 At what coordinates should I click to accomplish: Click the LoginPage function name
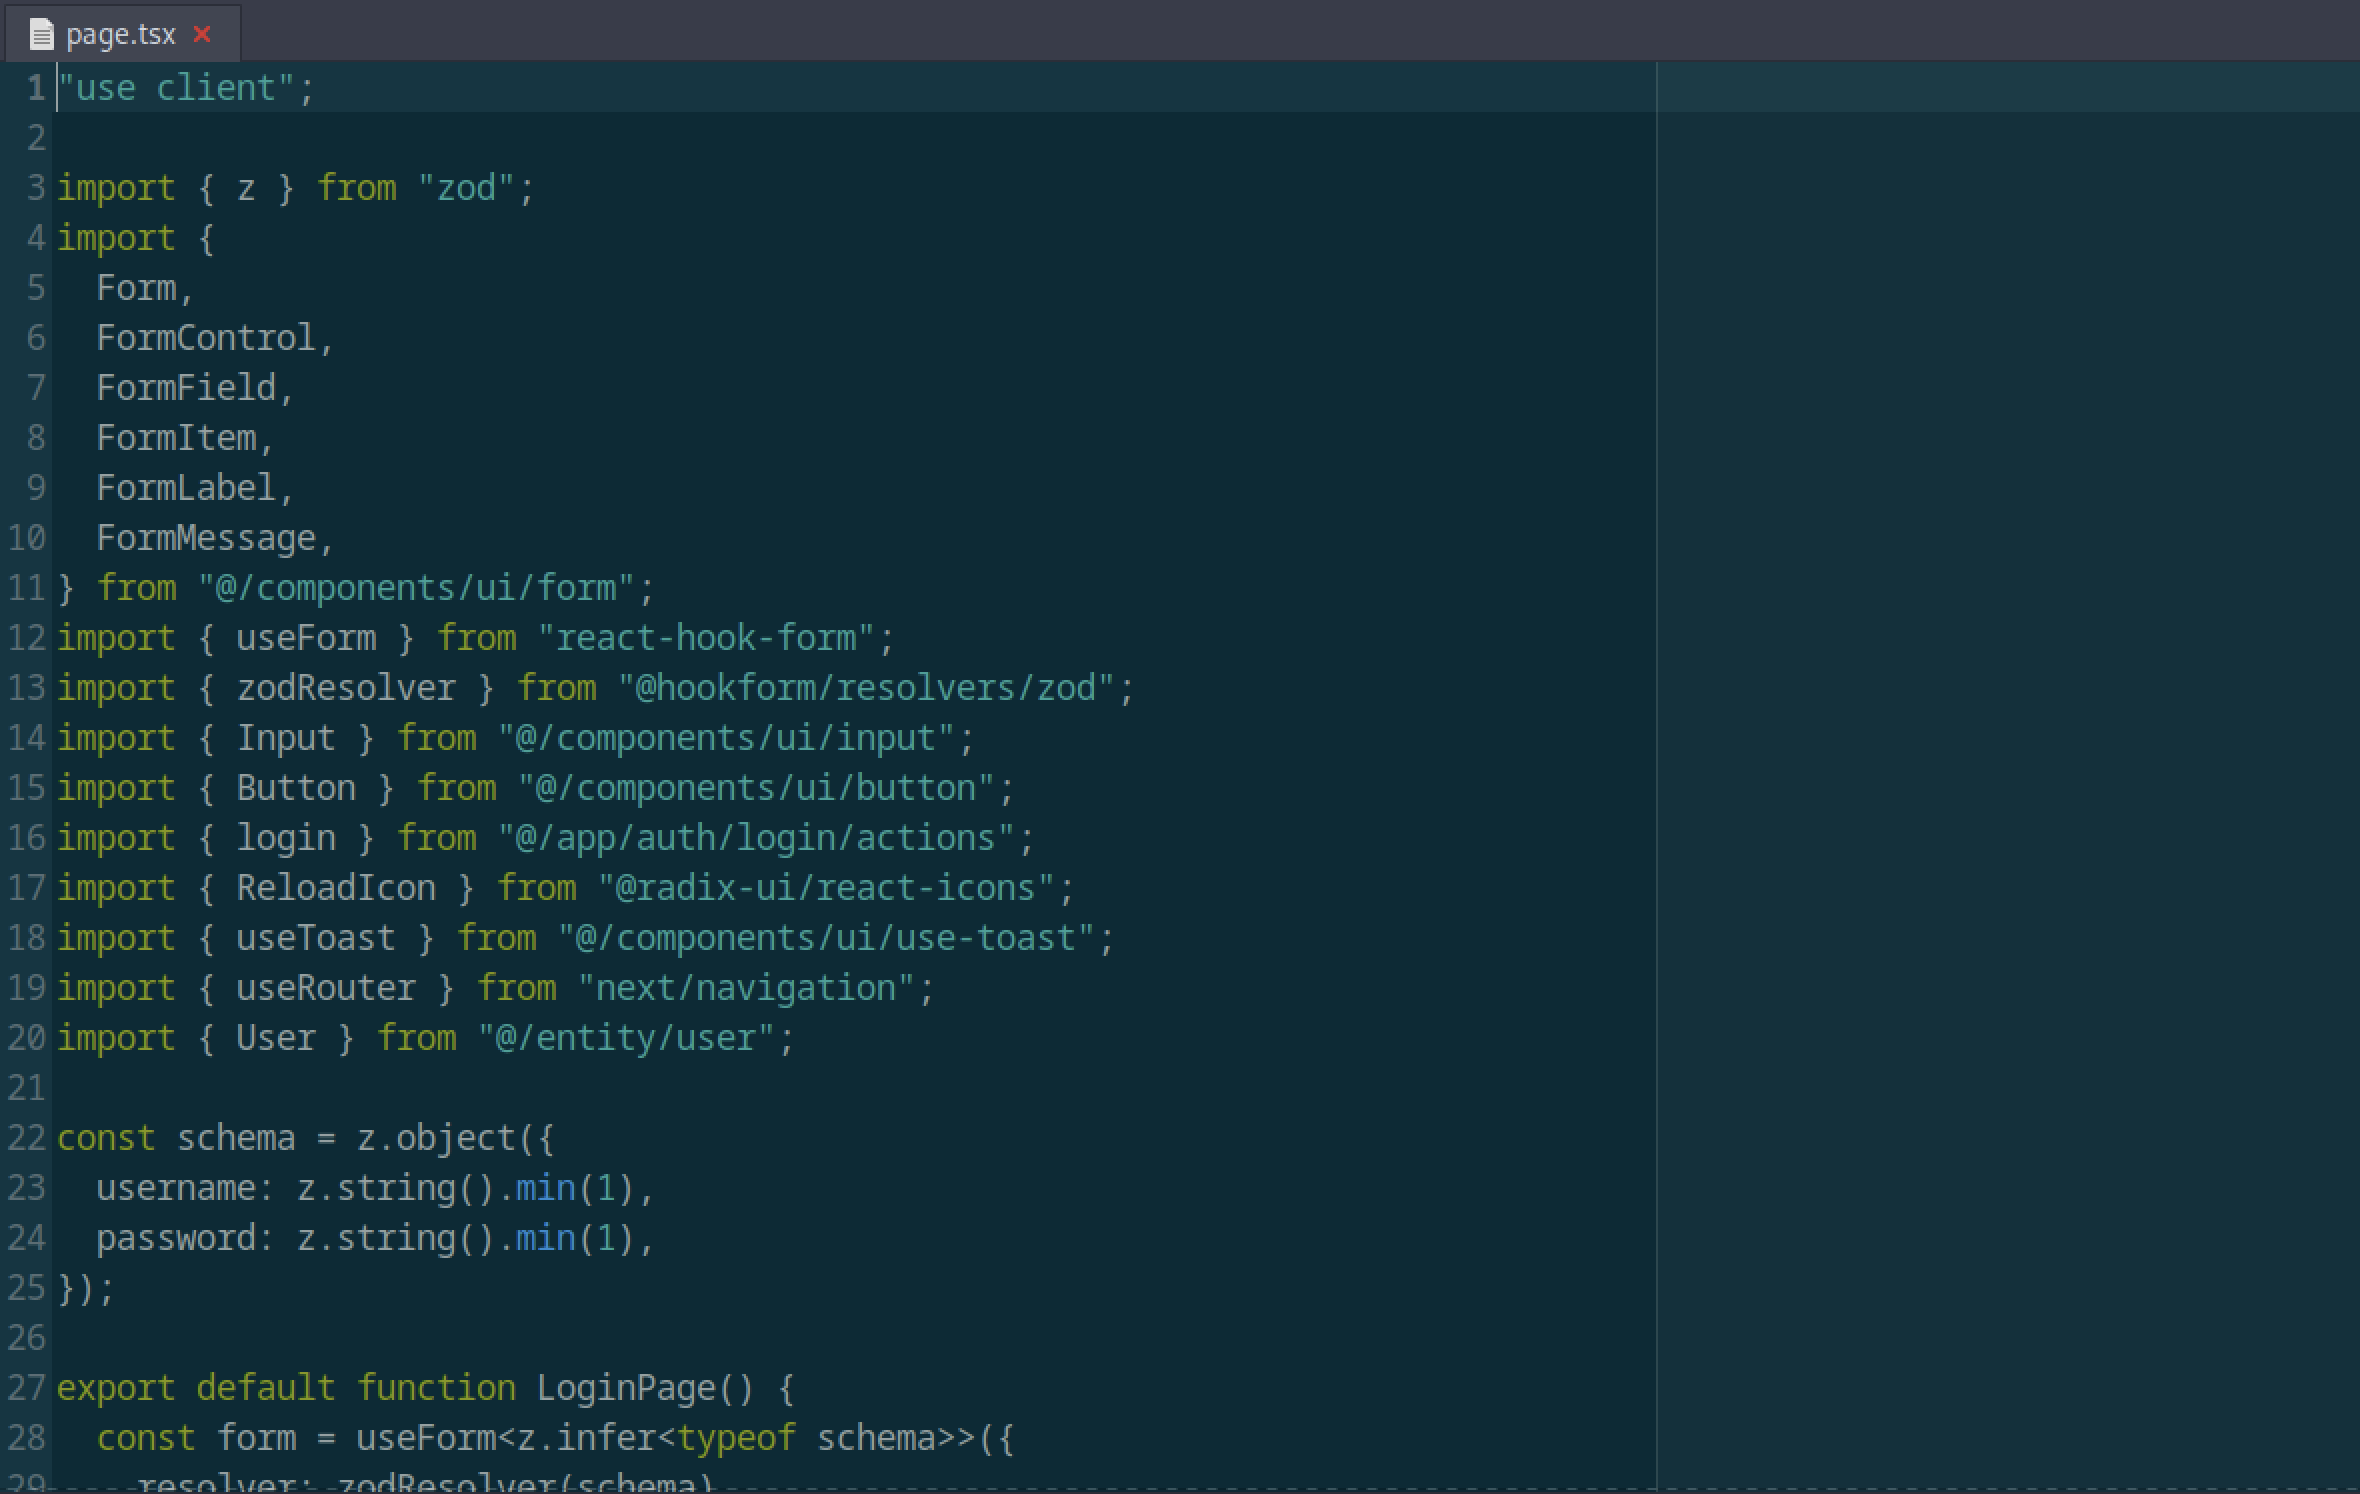626,1388
